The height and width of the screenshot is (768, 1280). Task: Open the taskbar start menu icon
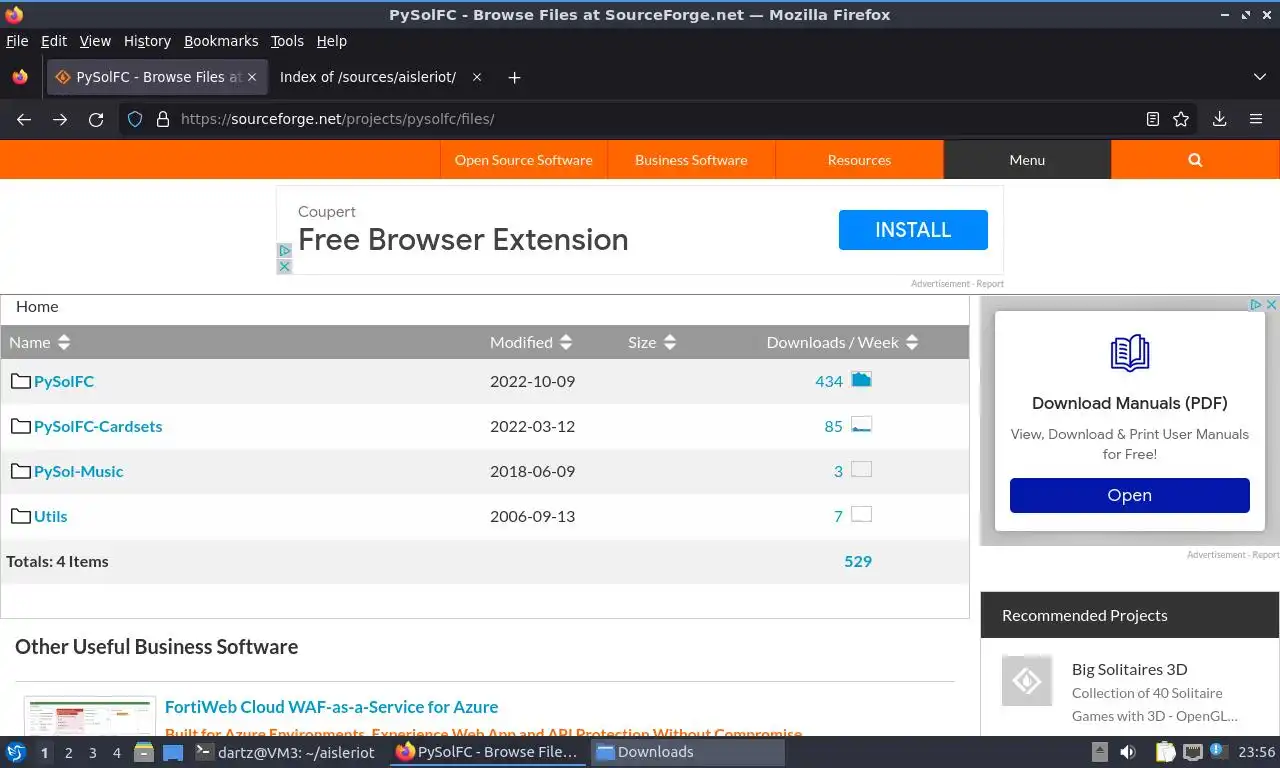pyautogui.click(x=16, y=752)
